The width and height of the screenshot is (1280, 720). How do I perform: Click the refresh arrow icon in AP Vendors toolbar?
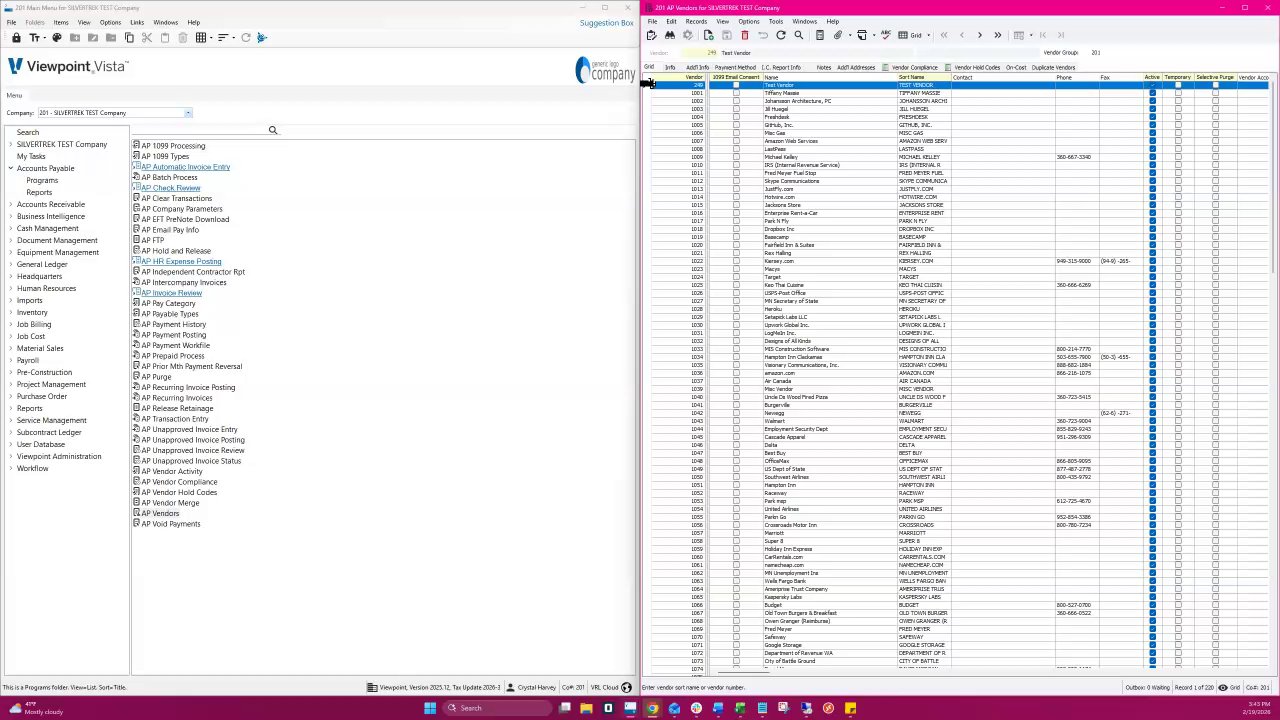point(781,35)
